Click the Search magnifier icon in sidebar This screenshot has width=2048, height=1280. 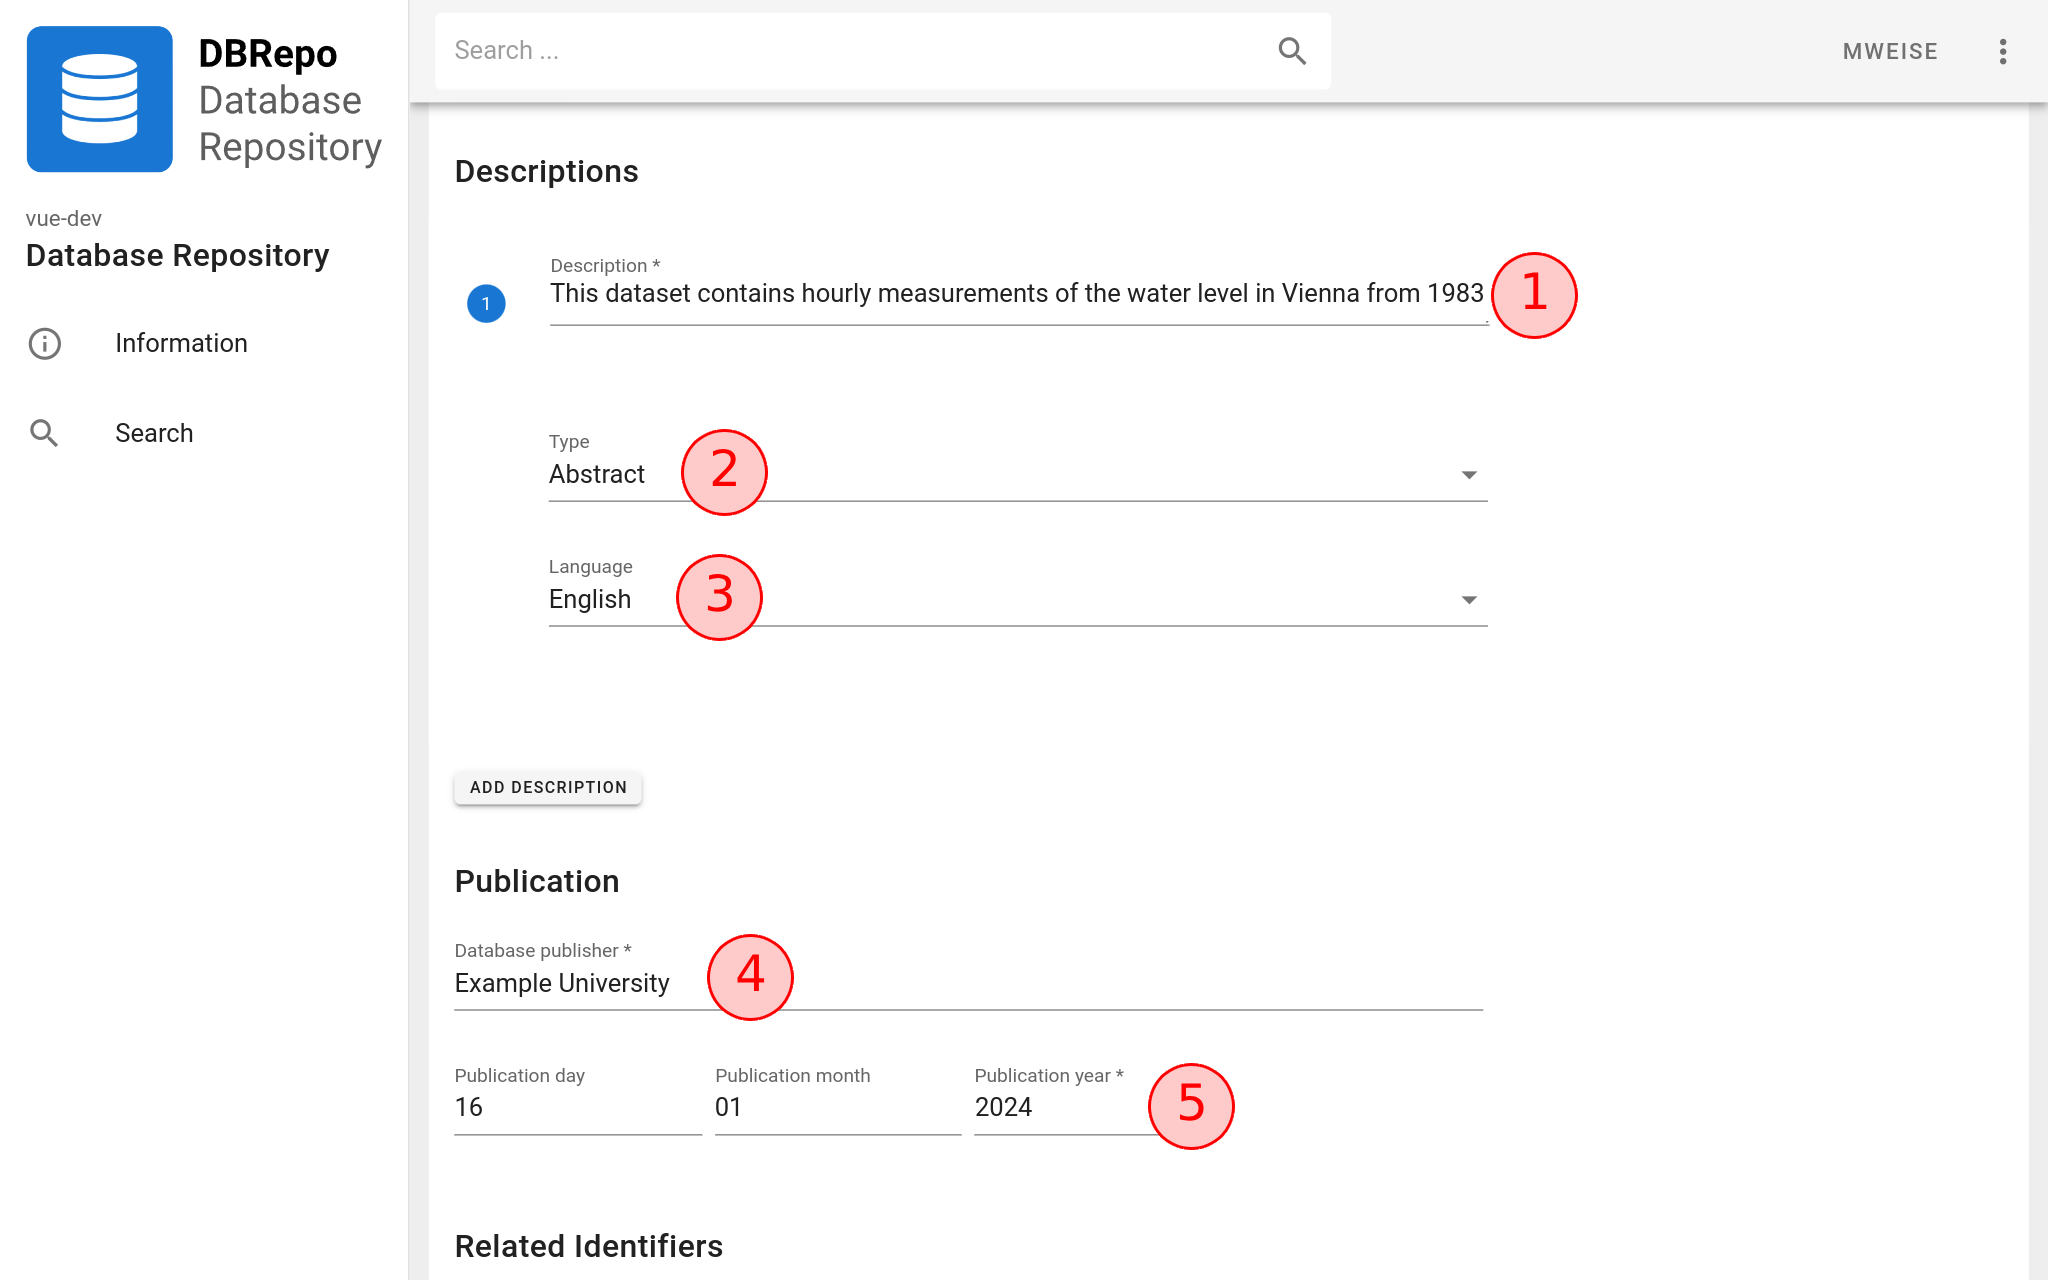45,433
